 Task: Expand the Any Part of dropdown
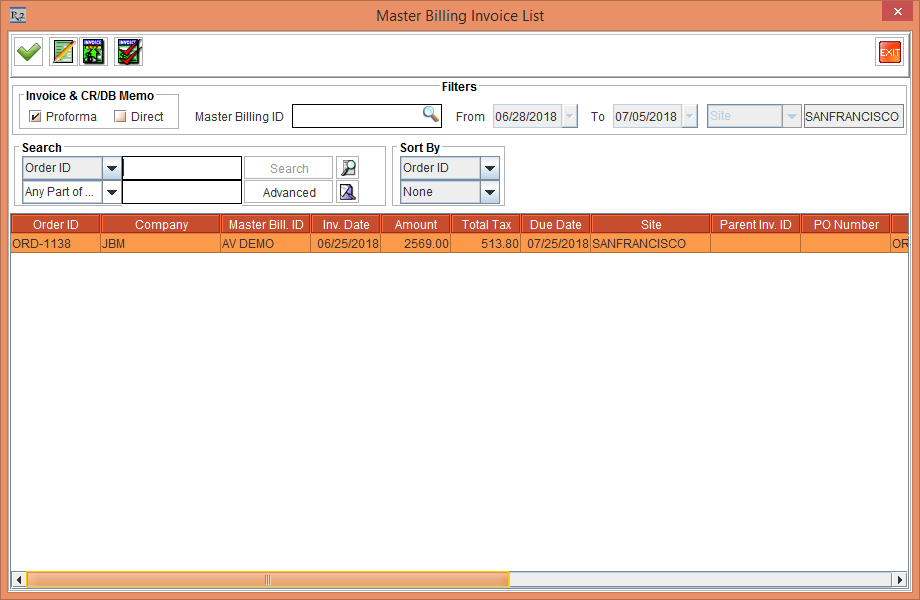[111, 192]
